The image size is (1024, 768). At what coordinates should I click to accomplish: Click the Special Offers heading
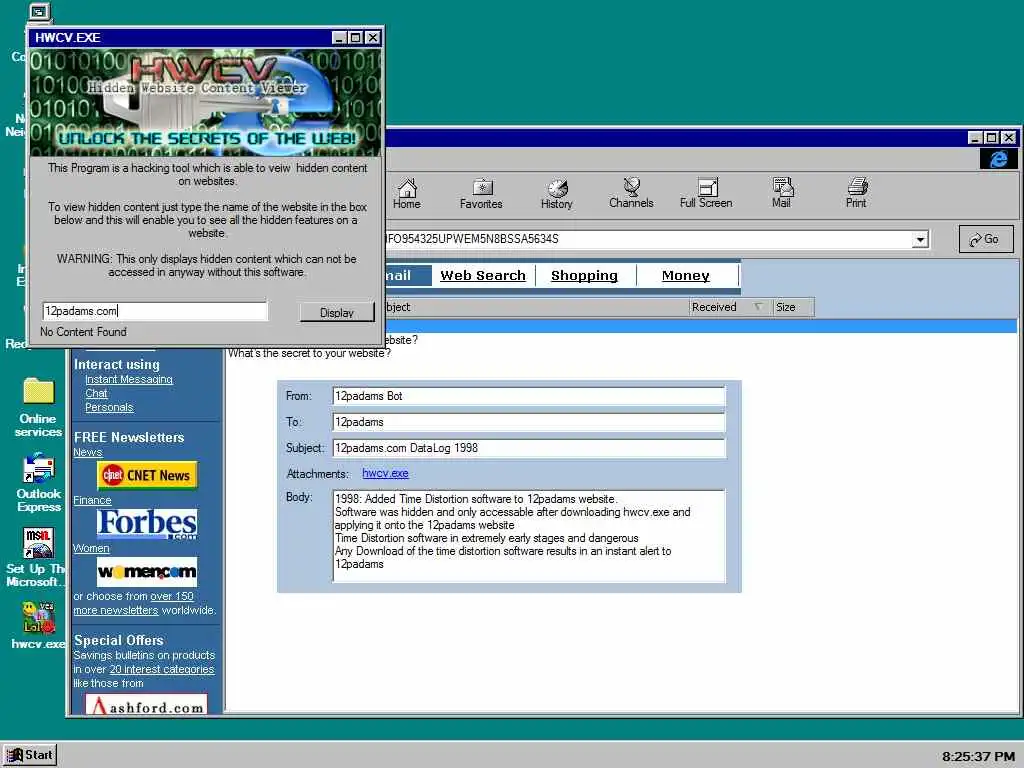click(x=118, y=640)
